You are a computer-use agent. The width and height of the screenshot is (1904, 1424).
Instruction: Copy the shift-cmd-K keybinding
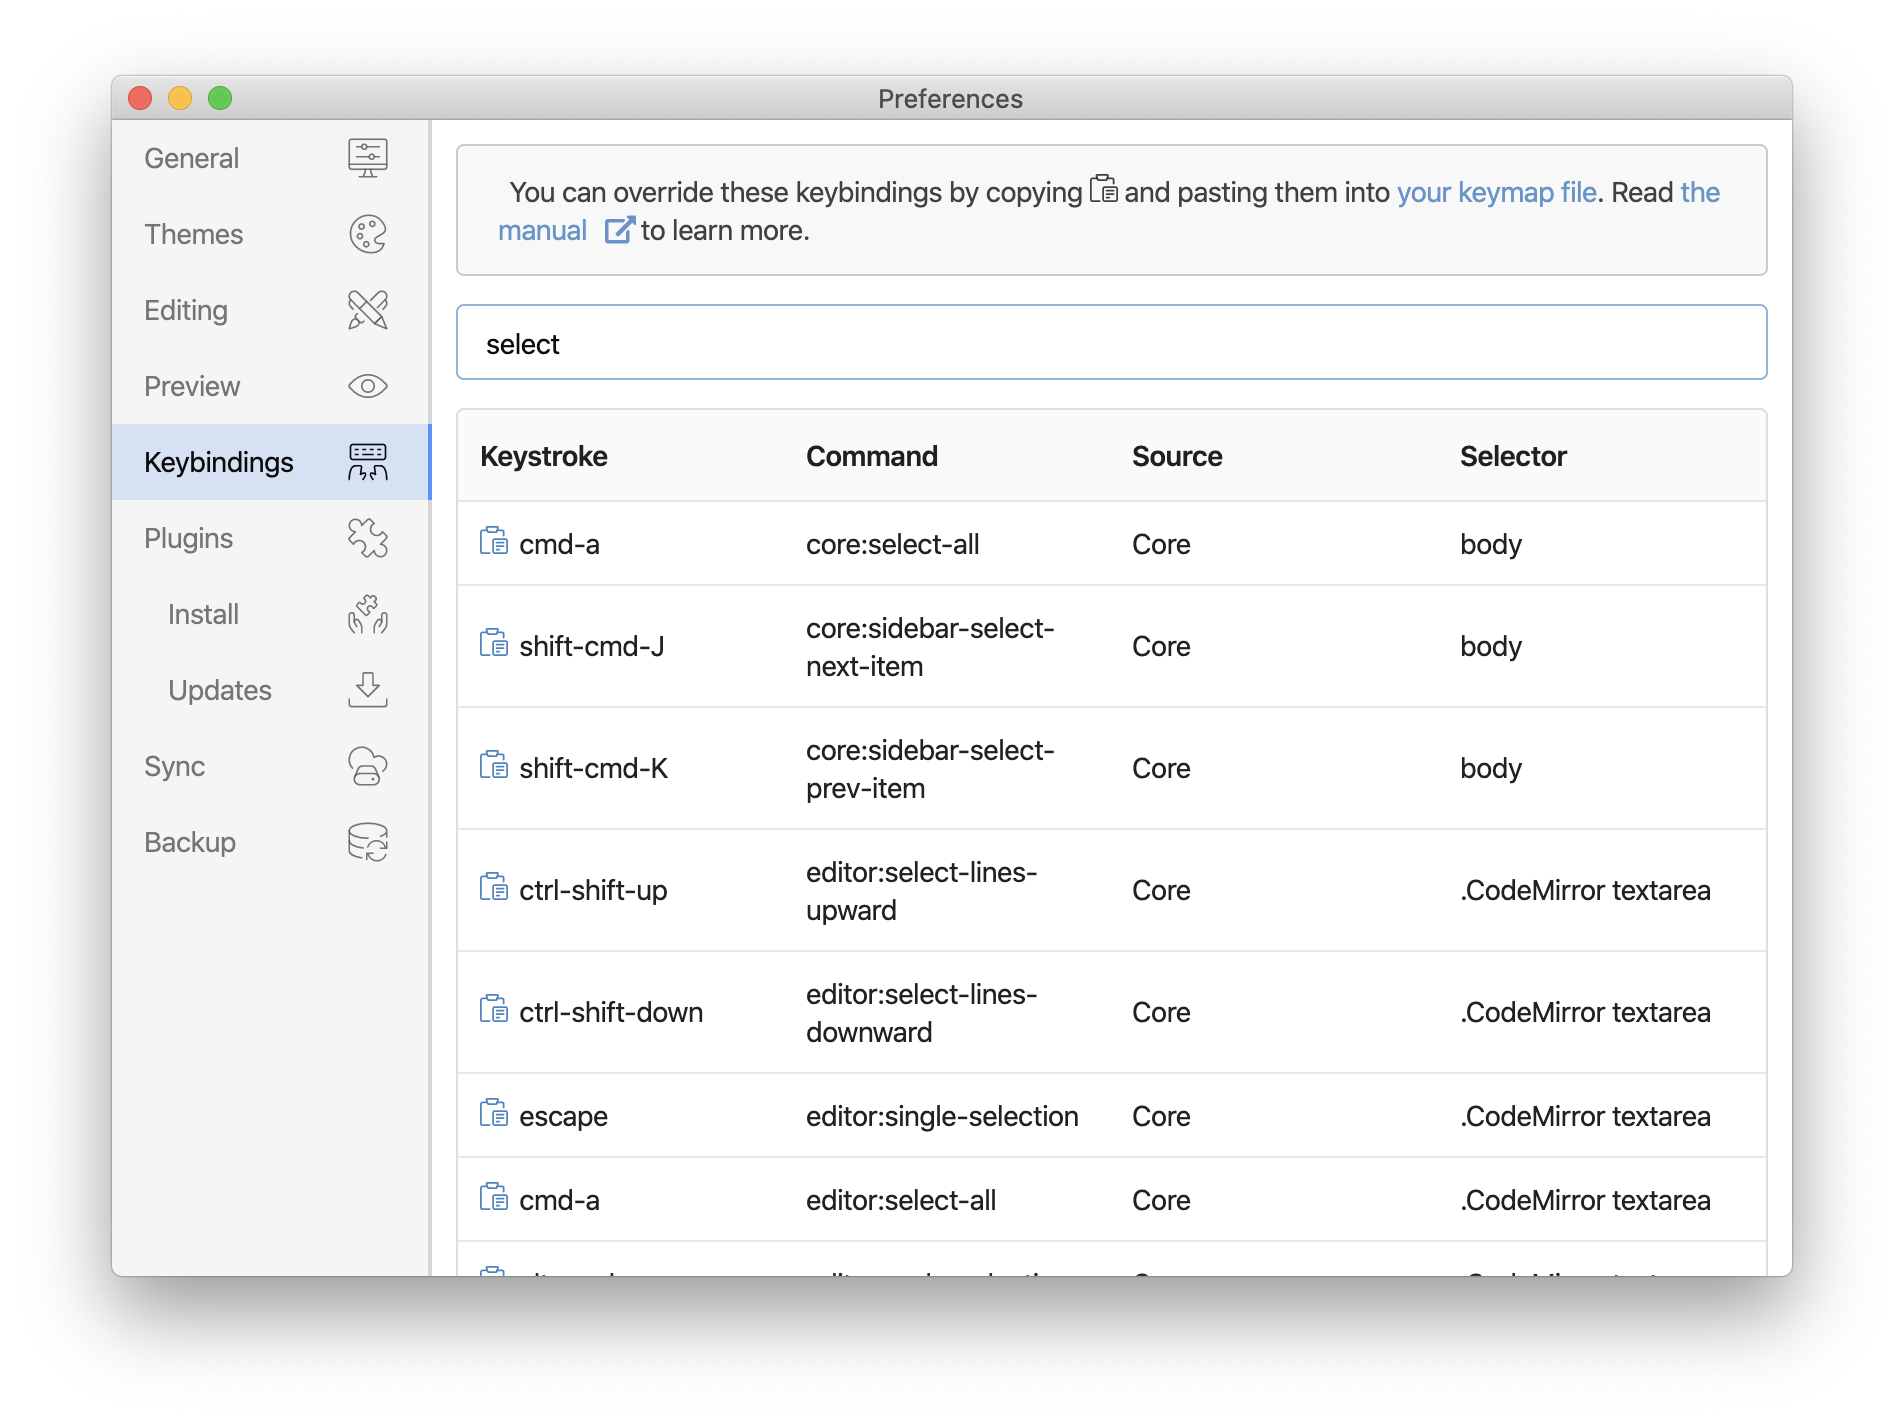(x=493, y=766)
